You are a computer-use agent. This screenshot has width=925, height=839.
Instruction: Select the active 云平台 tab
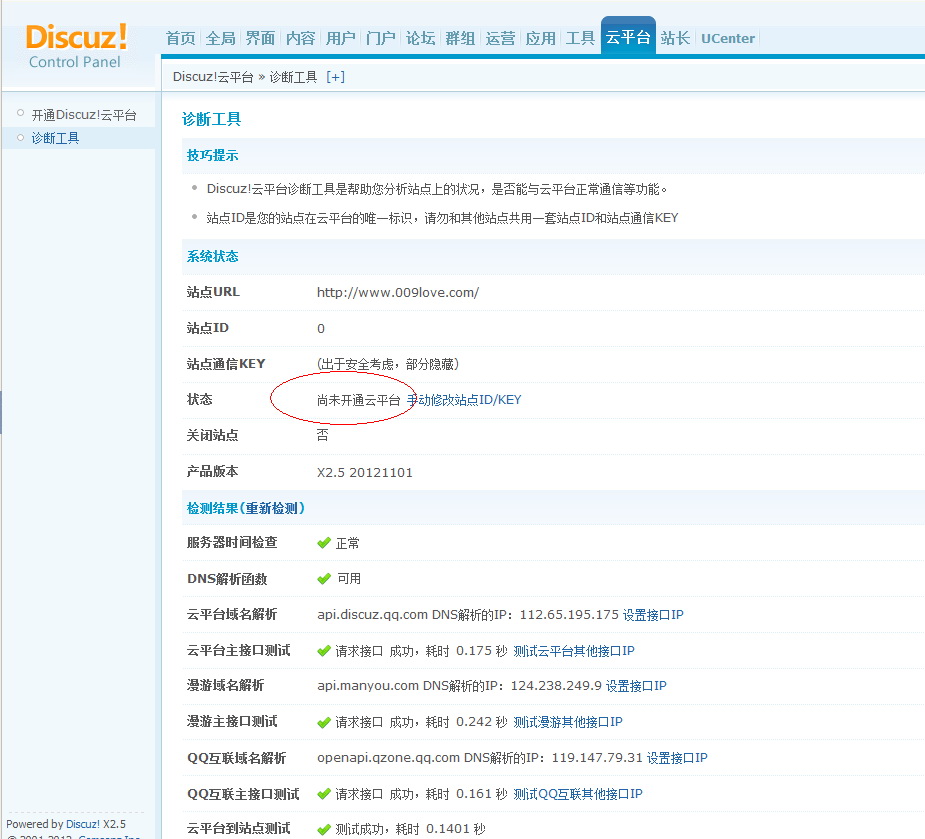coord(628,37)
